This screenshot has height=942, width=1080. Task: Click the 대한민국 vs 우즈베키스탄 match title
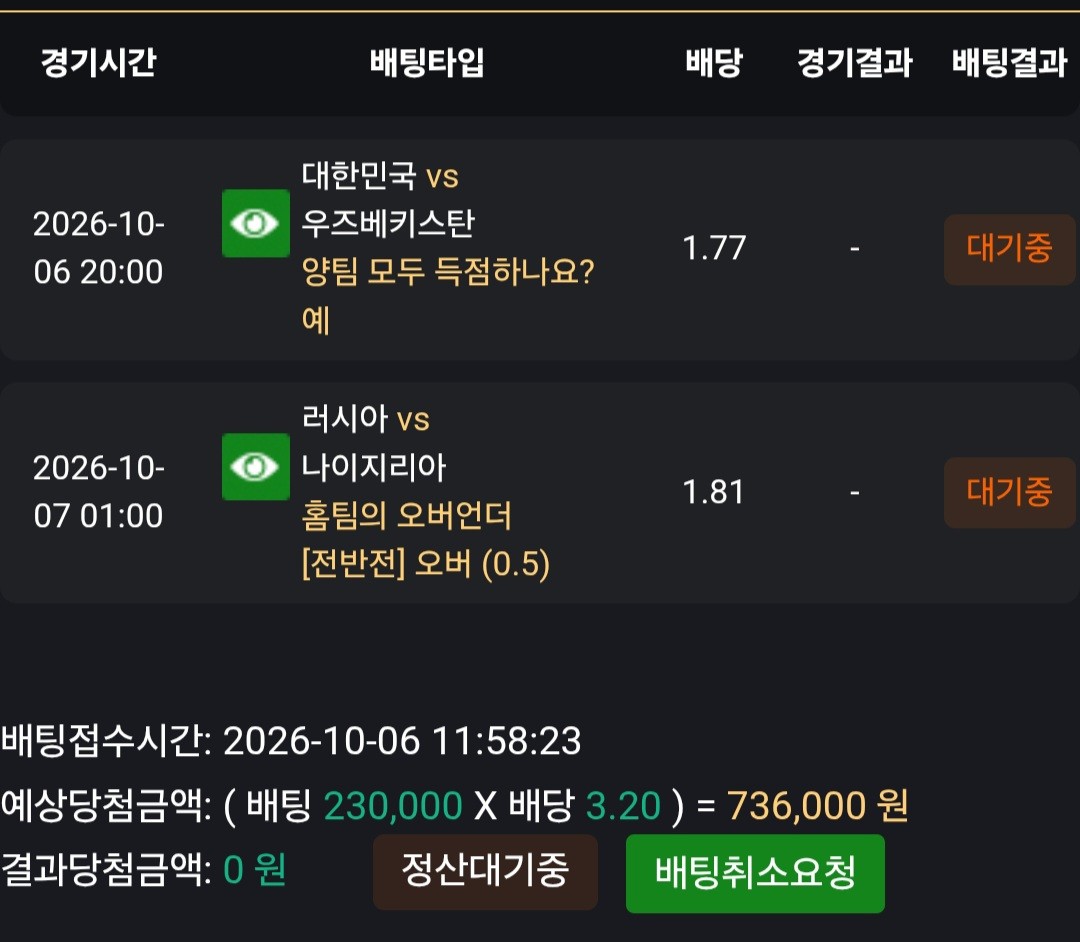388,199
